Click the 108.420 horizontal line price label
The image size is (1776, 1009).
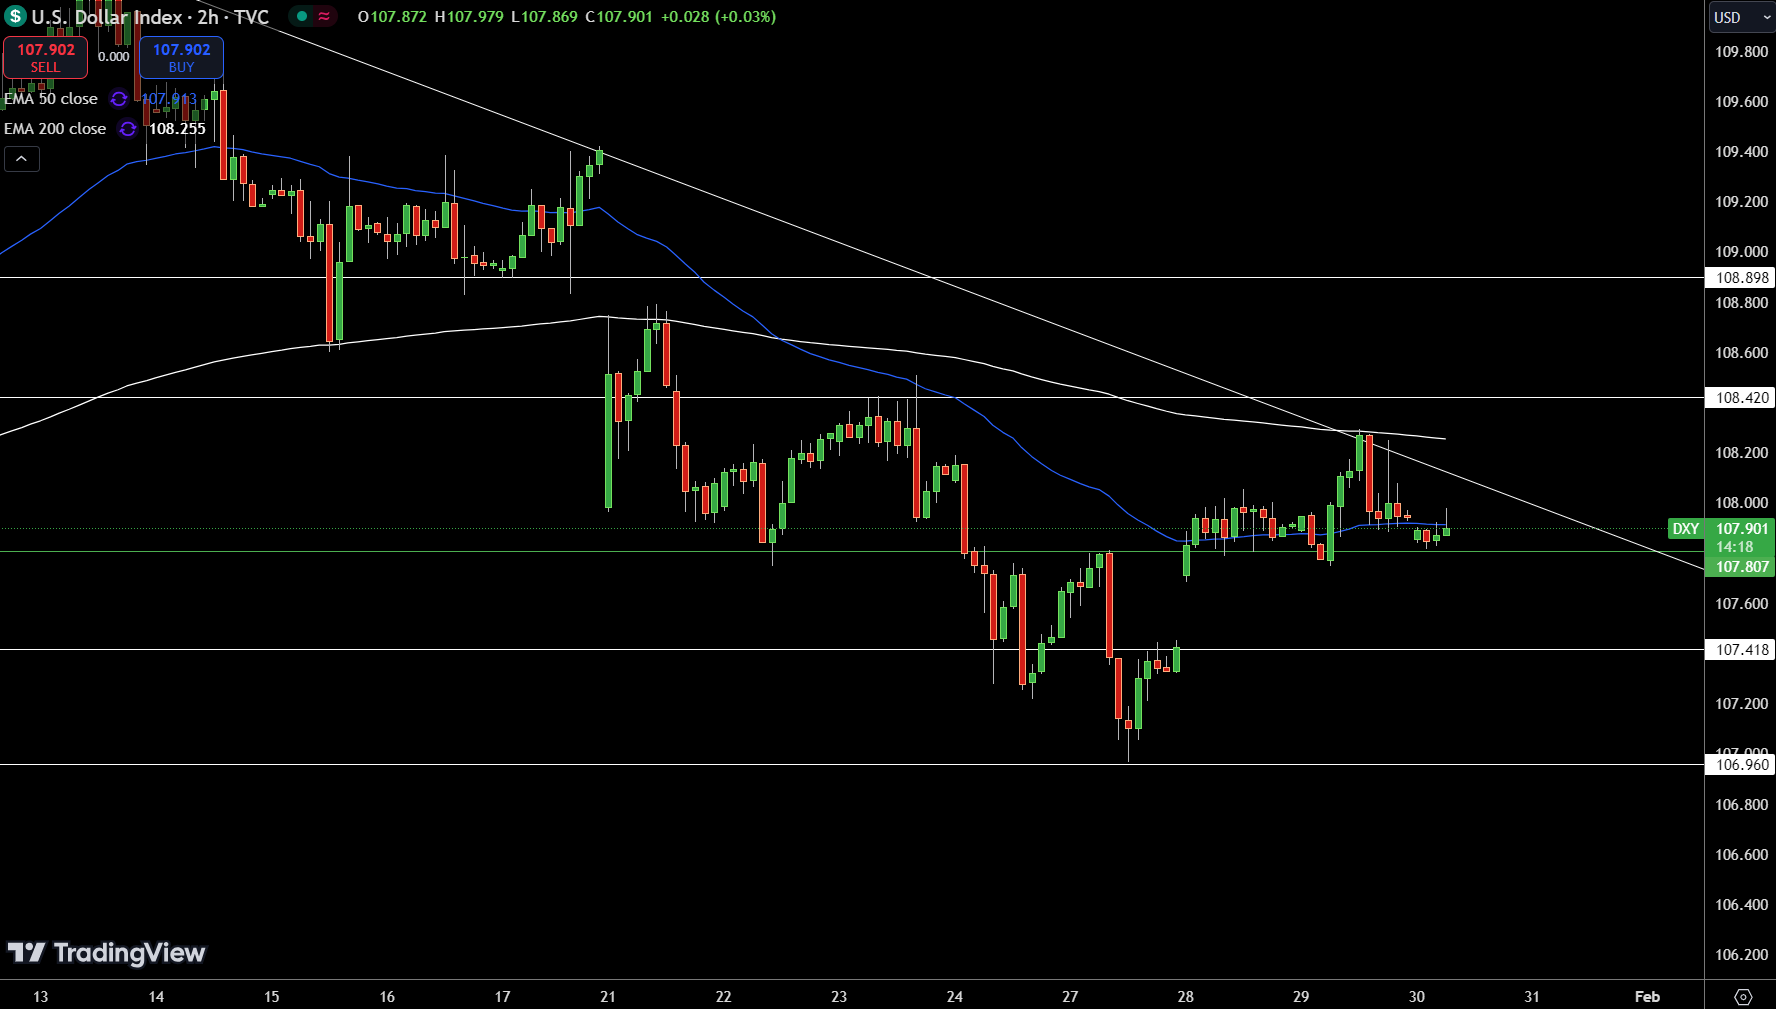(1742, 398)
